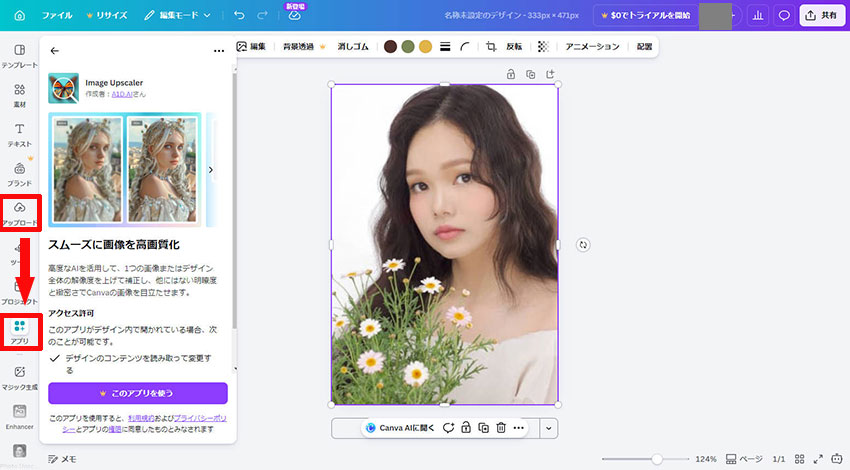Open the アップロード sidebar panel

click(20, 214)
